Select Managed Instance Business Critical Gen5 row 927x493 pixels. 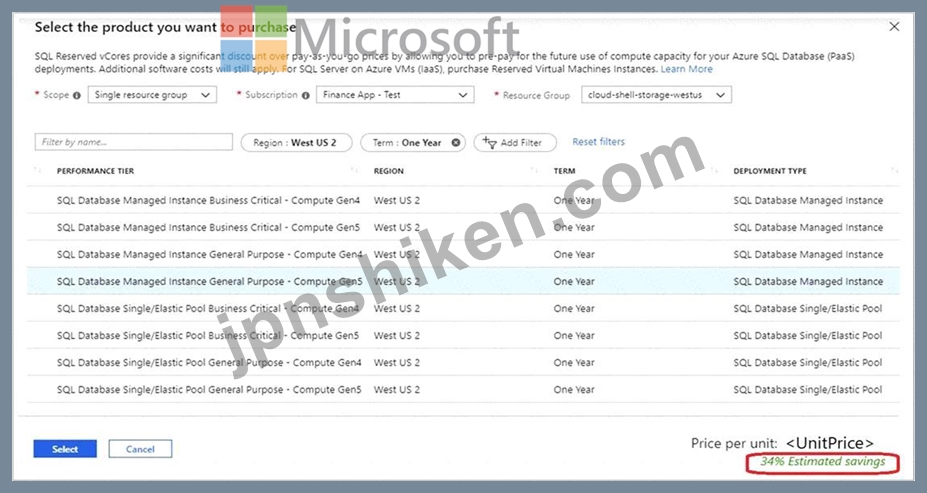[x=464, y=228]
